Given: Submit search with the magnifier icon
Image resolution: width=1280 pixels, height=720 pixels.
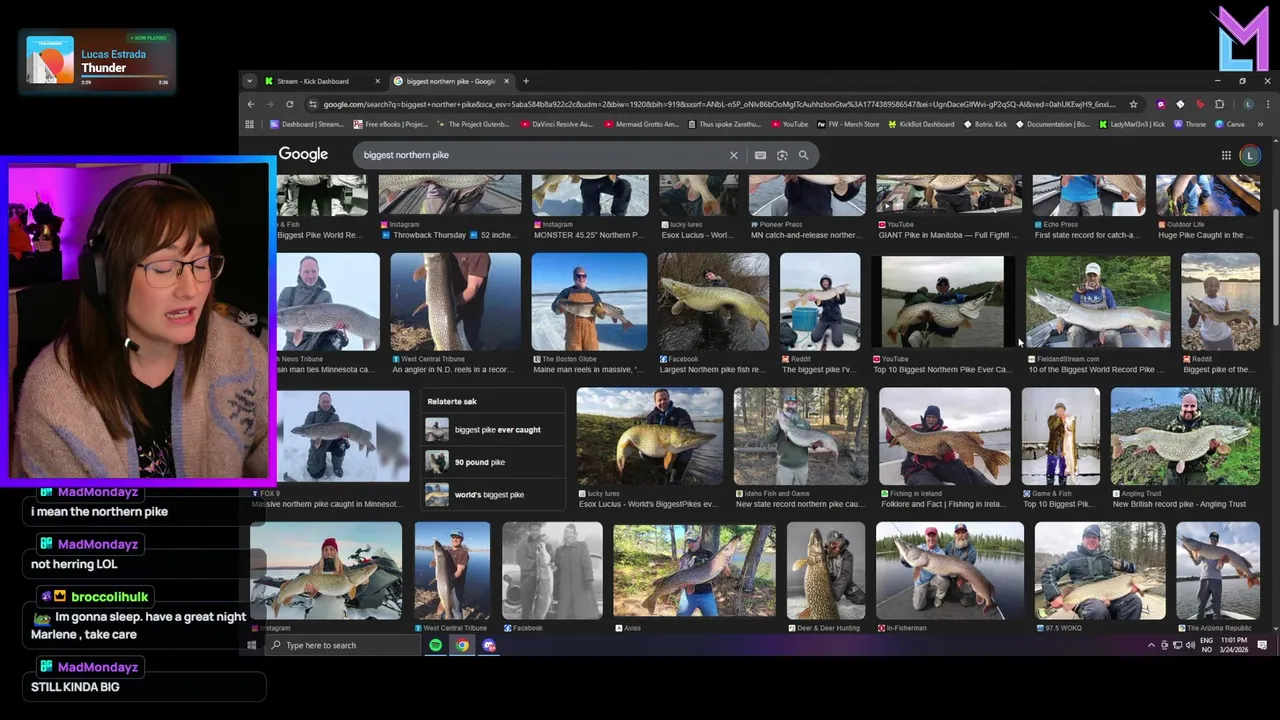Looking at the screenshot, I should (x=803, y=155).
